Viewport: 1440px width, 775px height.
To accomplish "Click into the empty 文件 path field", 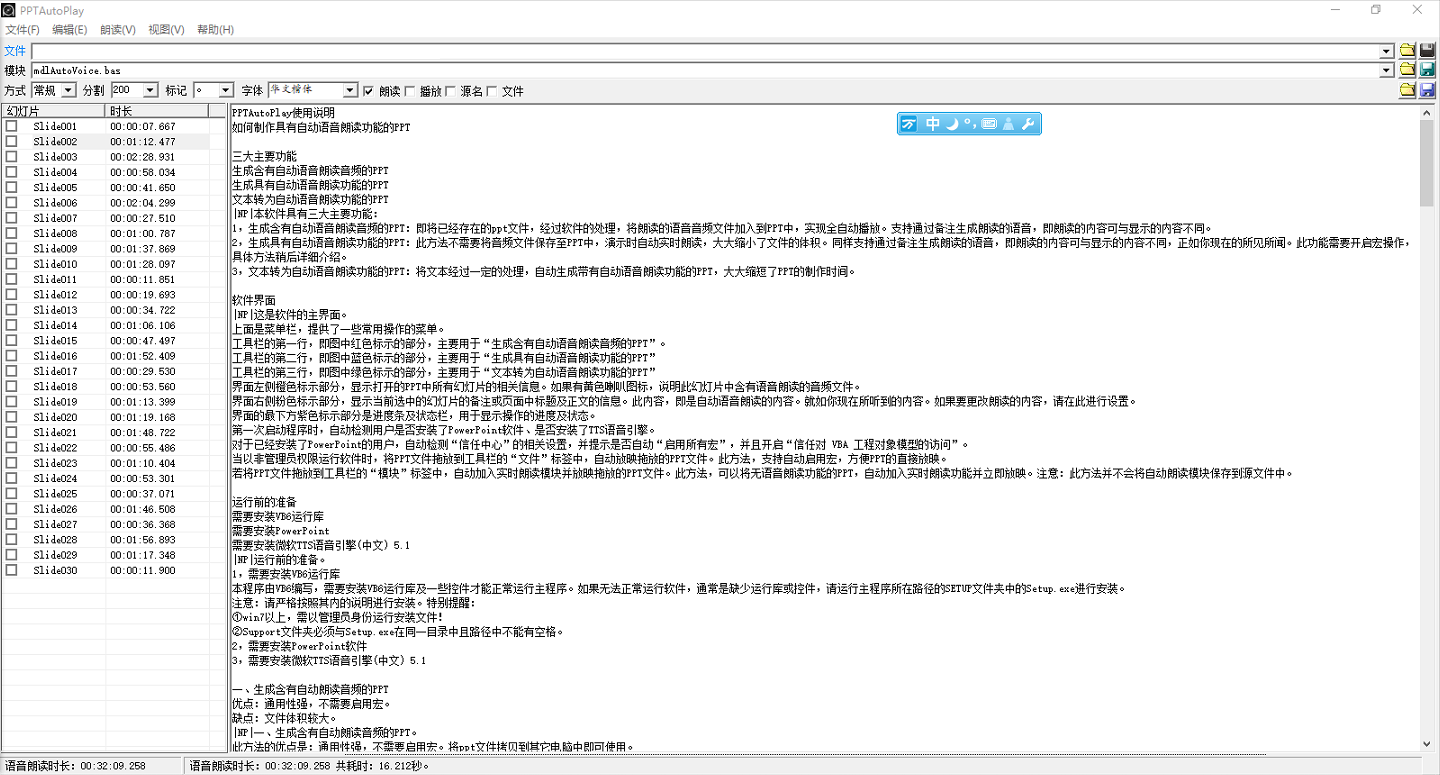I will (x=705, y=51).
